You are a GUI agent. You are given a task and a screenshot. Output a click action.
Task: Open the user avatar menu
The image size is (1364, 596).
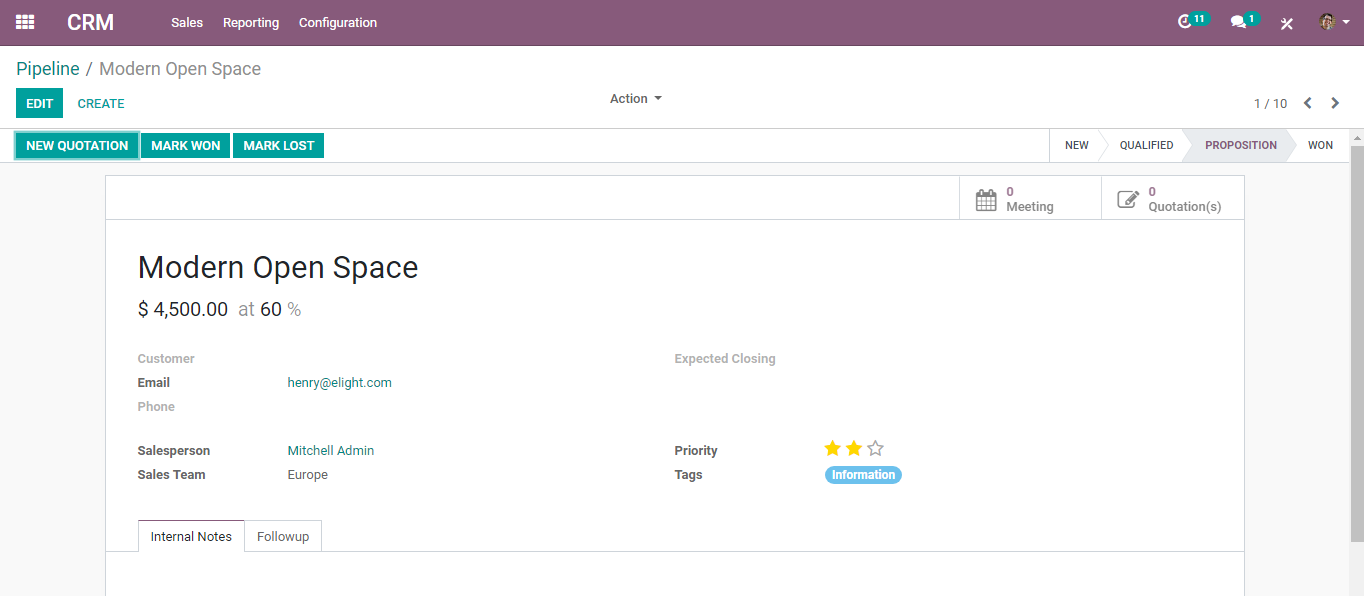[x=1334, y=22]
